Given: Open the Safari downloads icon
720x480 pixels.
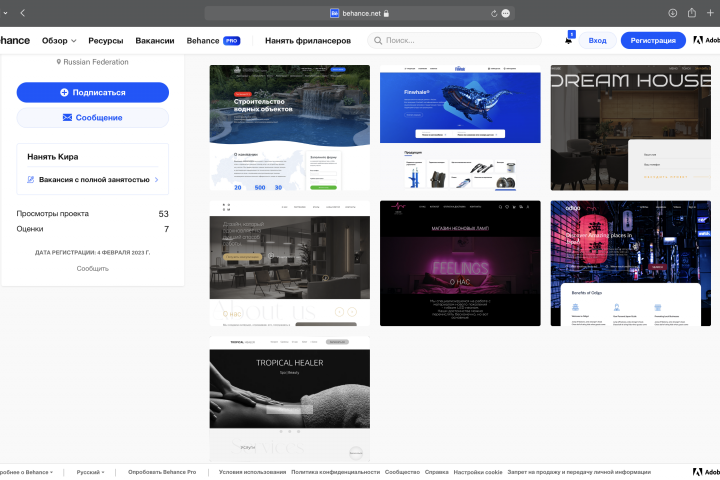Looking at the screenshot, I should (x=672, y=13).
